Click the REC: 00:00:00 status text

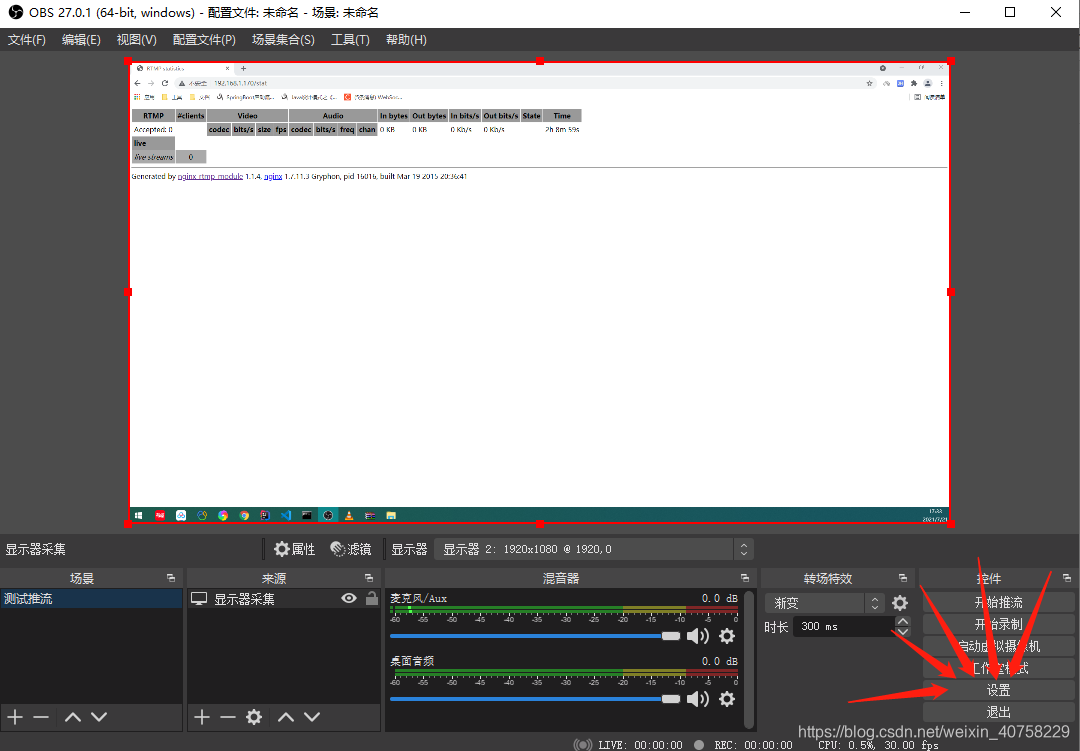point(754,745)
